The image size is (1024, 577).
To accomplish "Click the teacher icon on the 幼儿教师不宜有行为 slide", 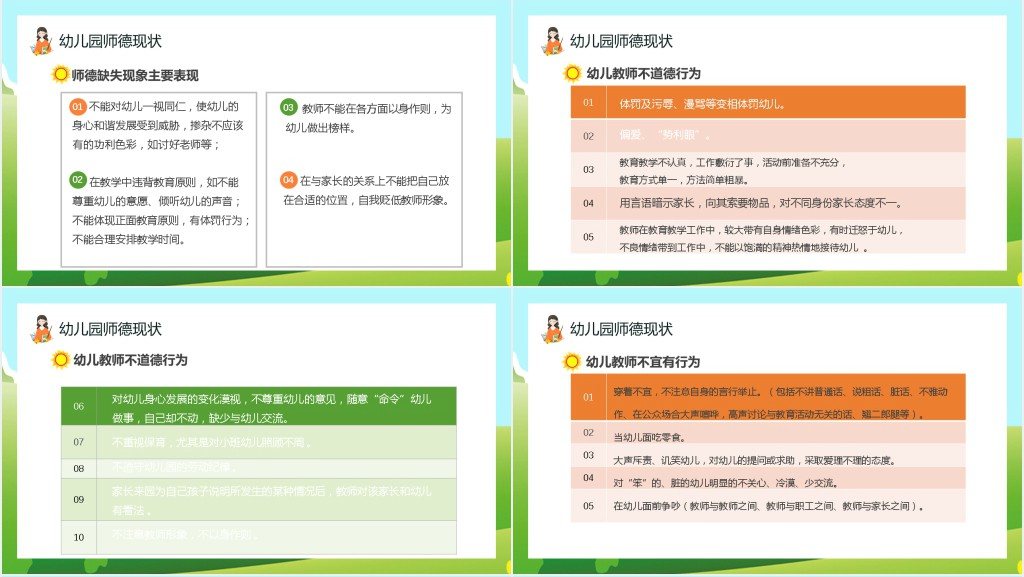I will [x=552, y=329].
